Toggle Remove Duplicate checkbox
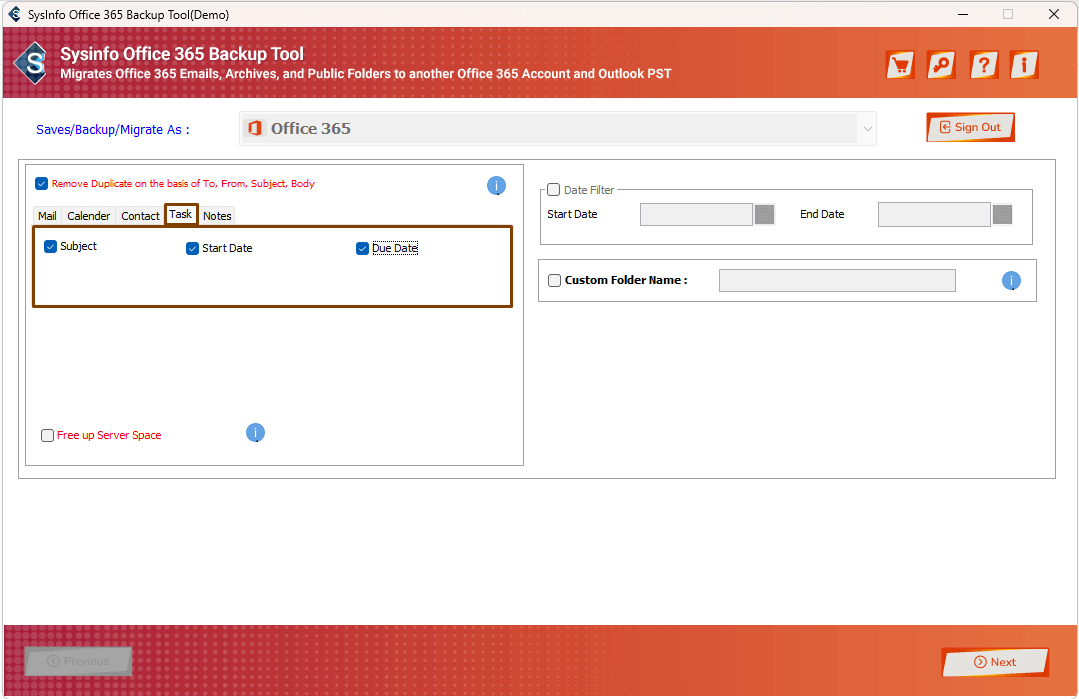 pyautogui.click(x=41, y=184)
